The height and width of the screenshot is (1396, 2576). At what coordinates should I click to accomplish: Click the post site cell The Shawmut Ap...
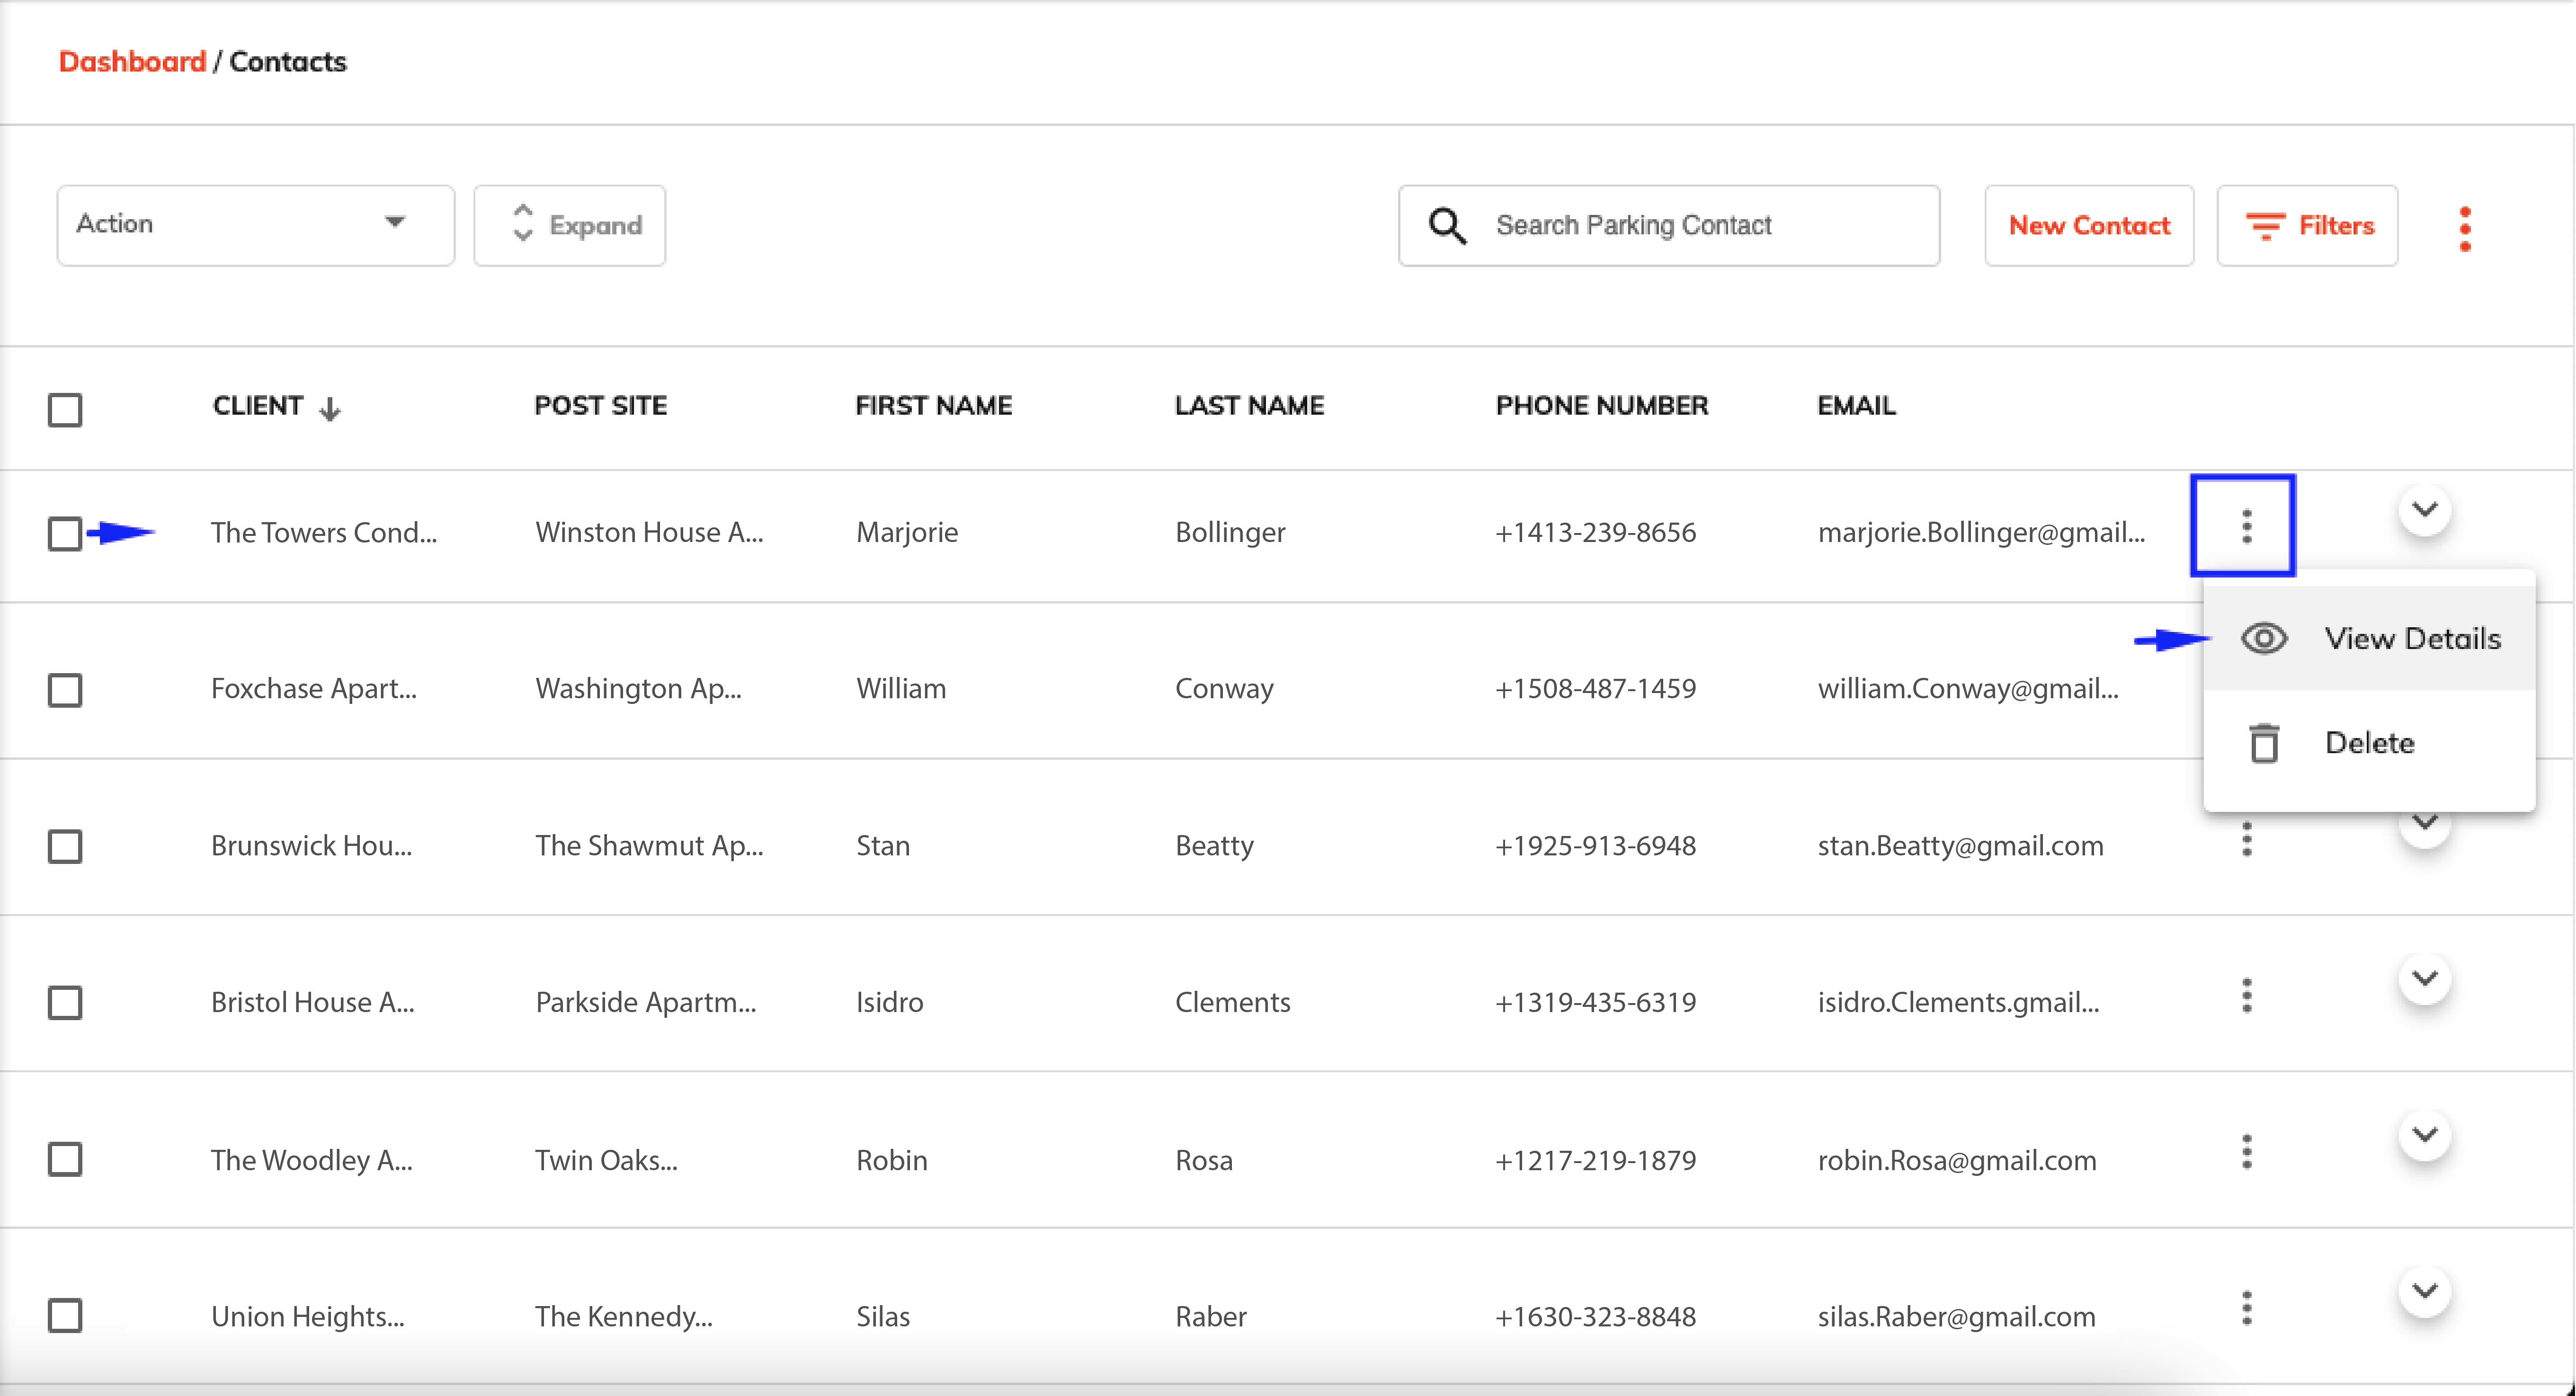pyautogui.click(x=649, y=846)
